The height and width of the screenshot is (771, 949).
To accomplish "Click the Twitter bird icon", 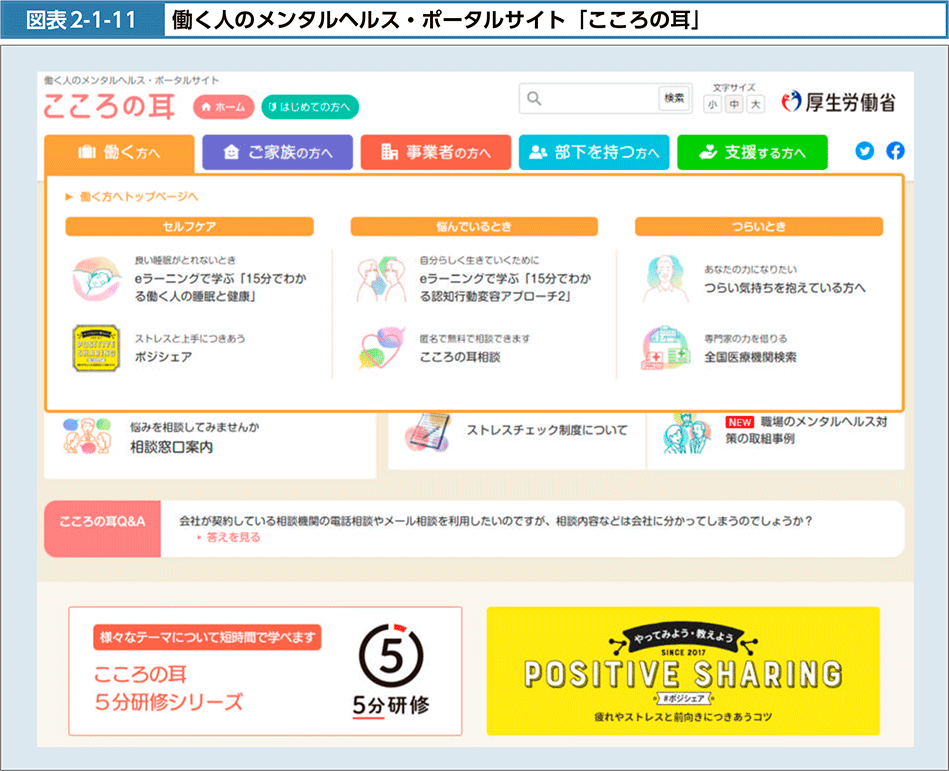I will pos(865,151).
